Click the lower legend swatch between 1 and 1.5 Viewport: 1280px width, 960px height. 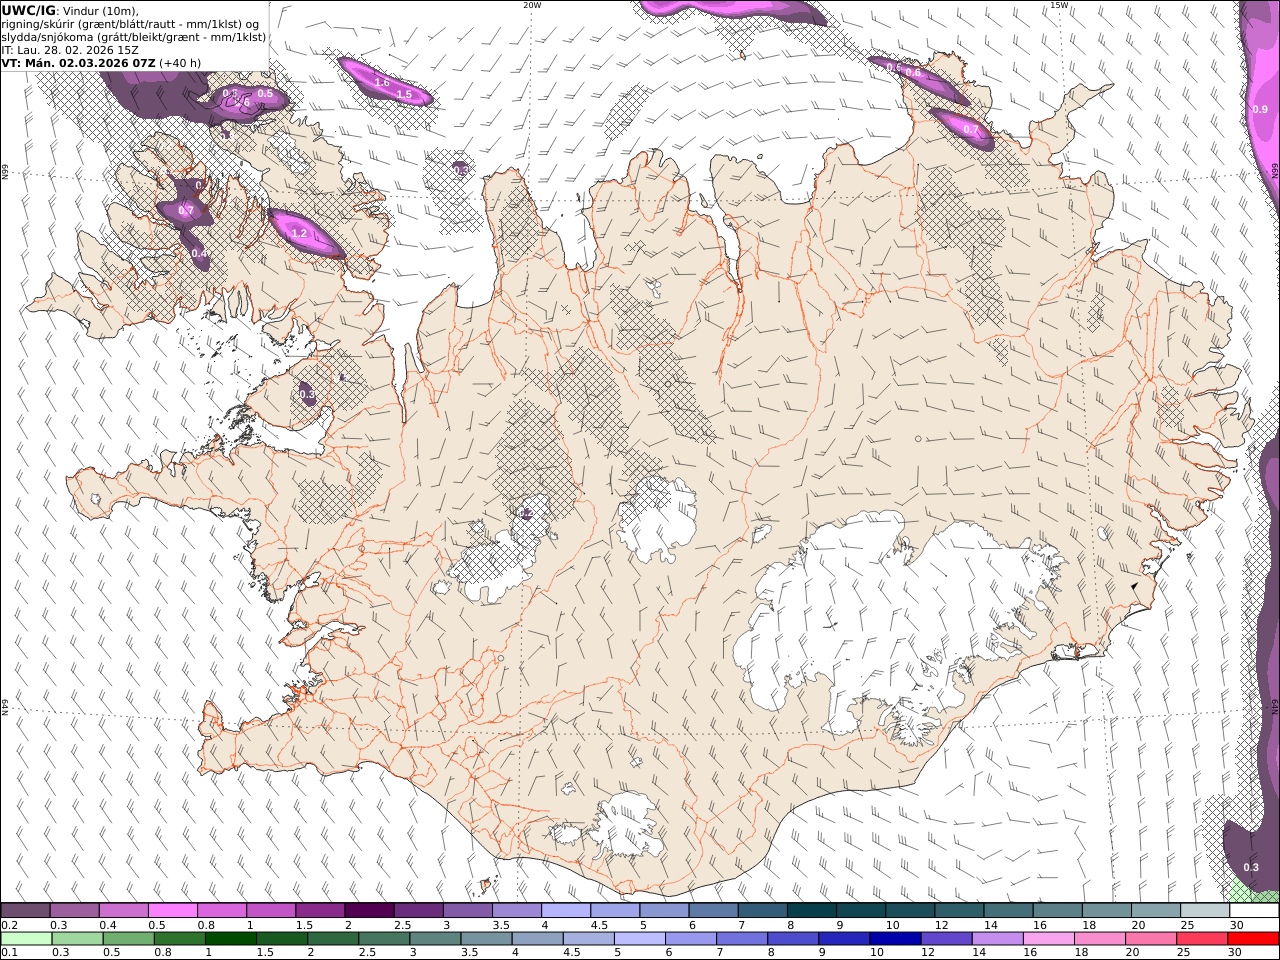click(x=230, y=938)
